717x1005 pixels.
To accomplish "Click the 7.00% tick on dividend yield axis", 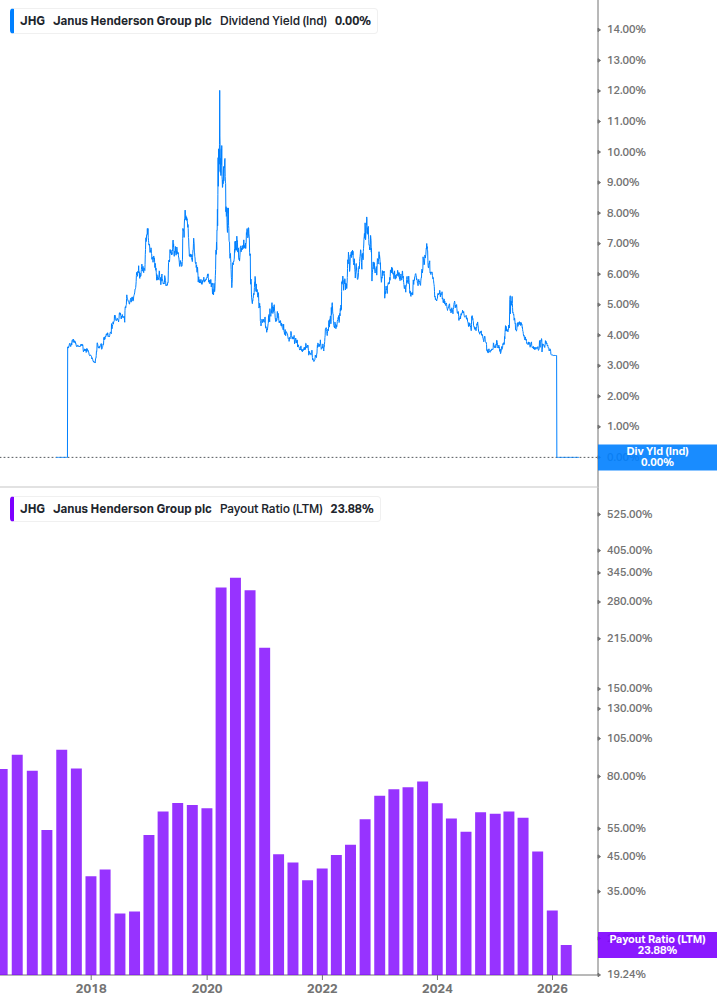I will coord(623,244).
